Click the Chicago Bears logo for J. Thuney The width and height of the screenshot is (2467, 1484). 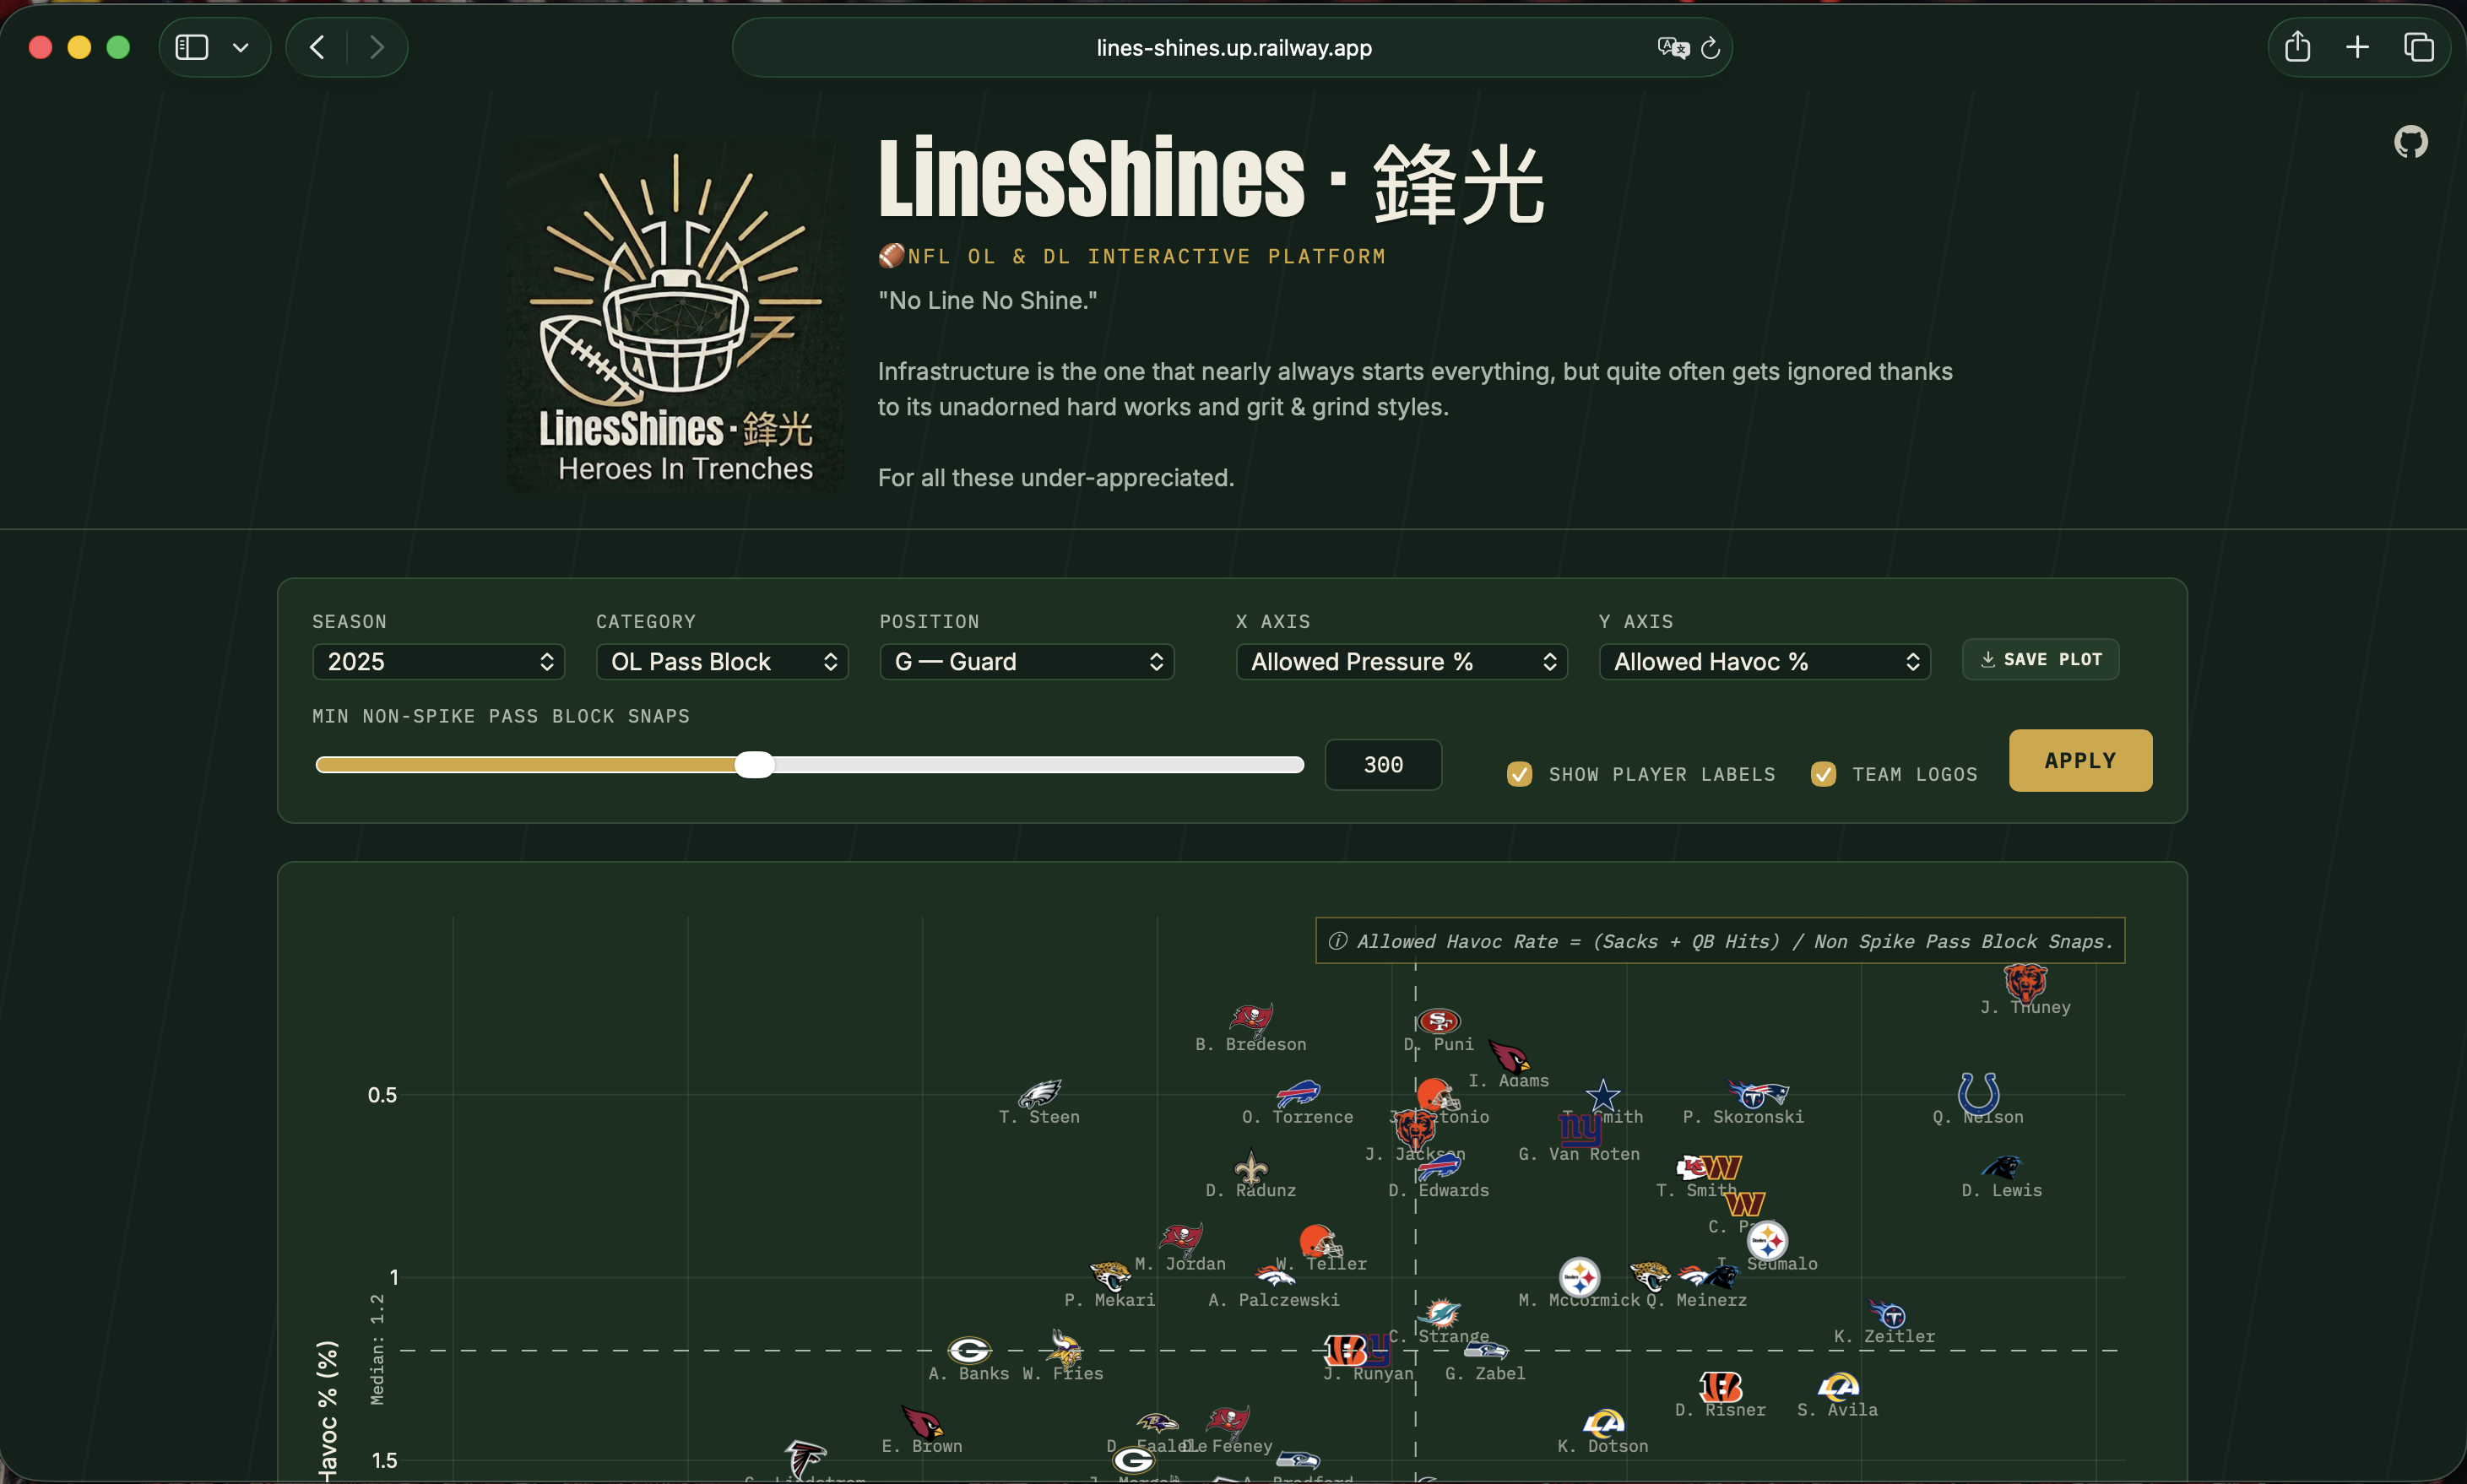(2025, 982)
